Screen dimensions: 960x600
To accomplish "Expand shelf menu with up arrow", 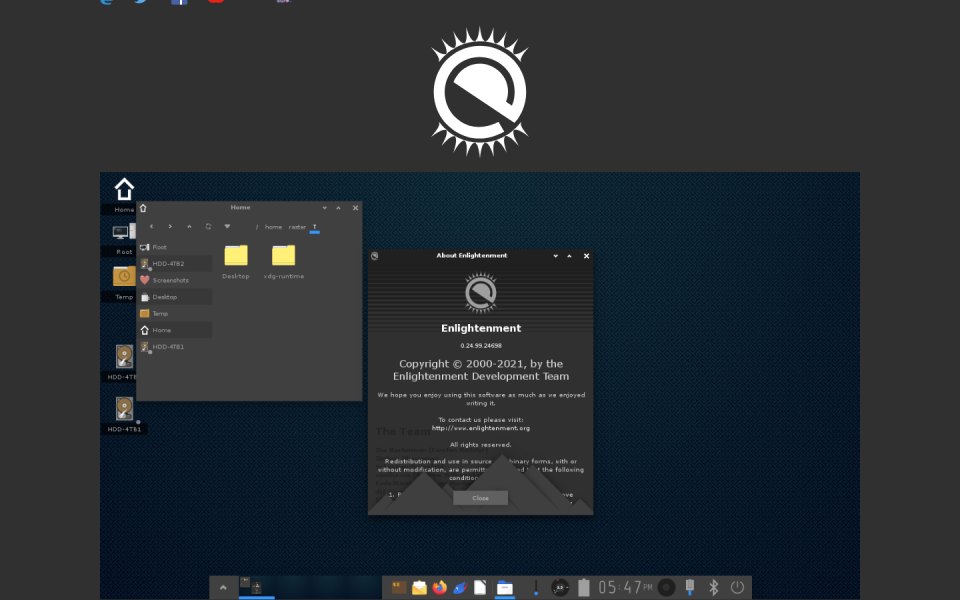I will point(223,588).
